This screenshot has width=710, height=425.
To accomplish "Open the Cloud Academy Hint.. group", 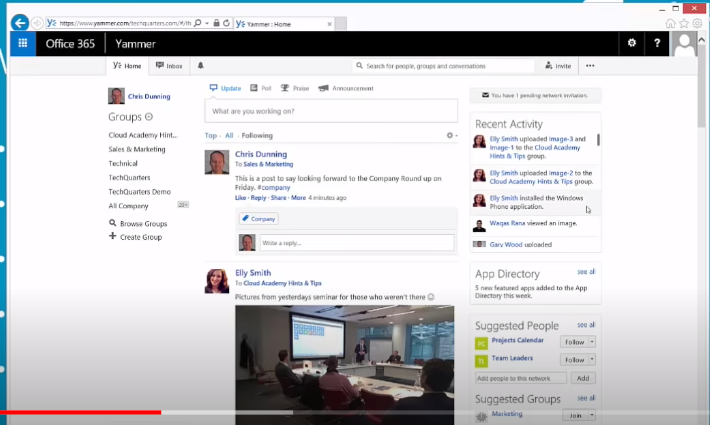I will (143, 135).
